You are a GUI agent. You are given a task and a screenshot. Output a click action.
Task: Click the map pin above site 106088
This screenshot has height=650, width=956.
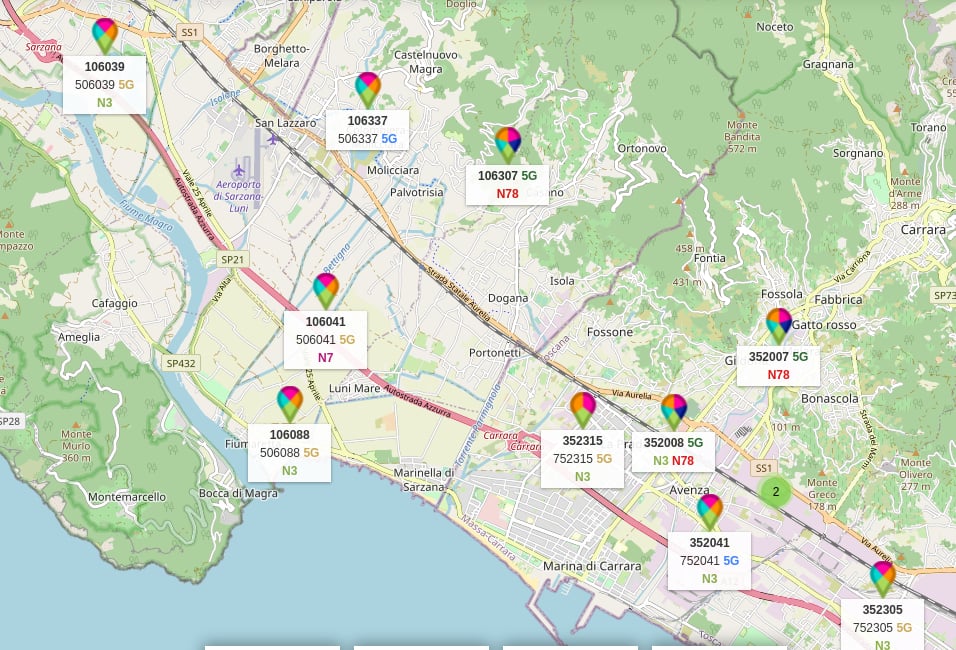pyautogui.click(x=290, y=404)
